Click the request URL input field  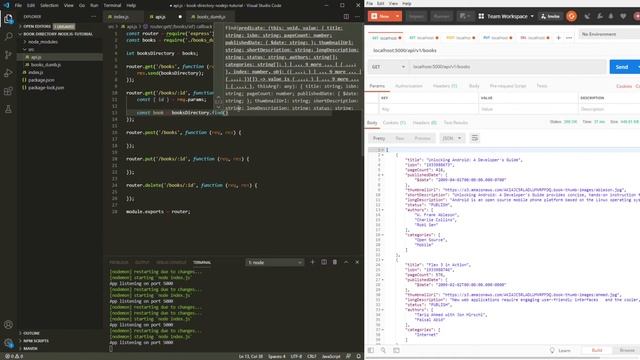pos(508,67)
